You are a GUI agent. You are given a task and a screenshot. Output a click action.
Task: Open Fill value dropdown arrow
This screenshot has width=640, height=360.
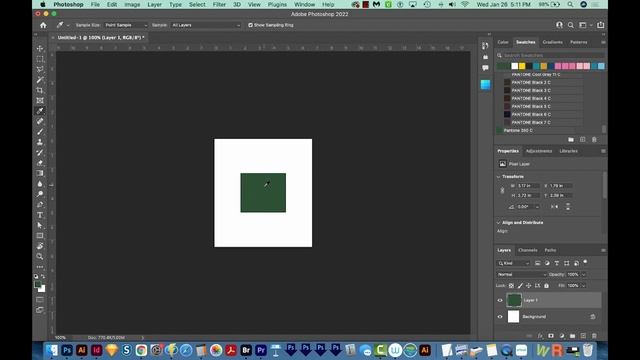pos(584,286)
